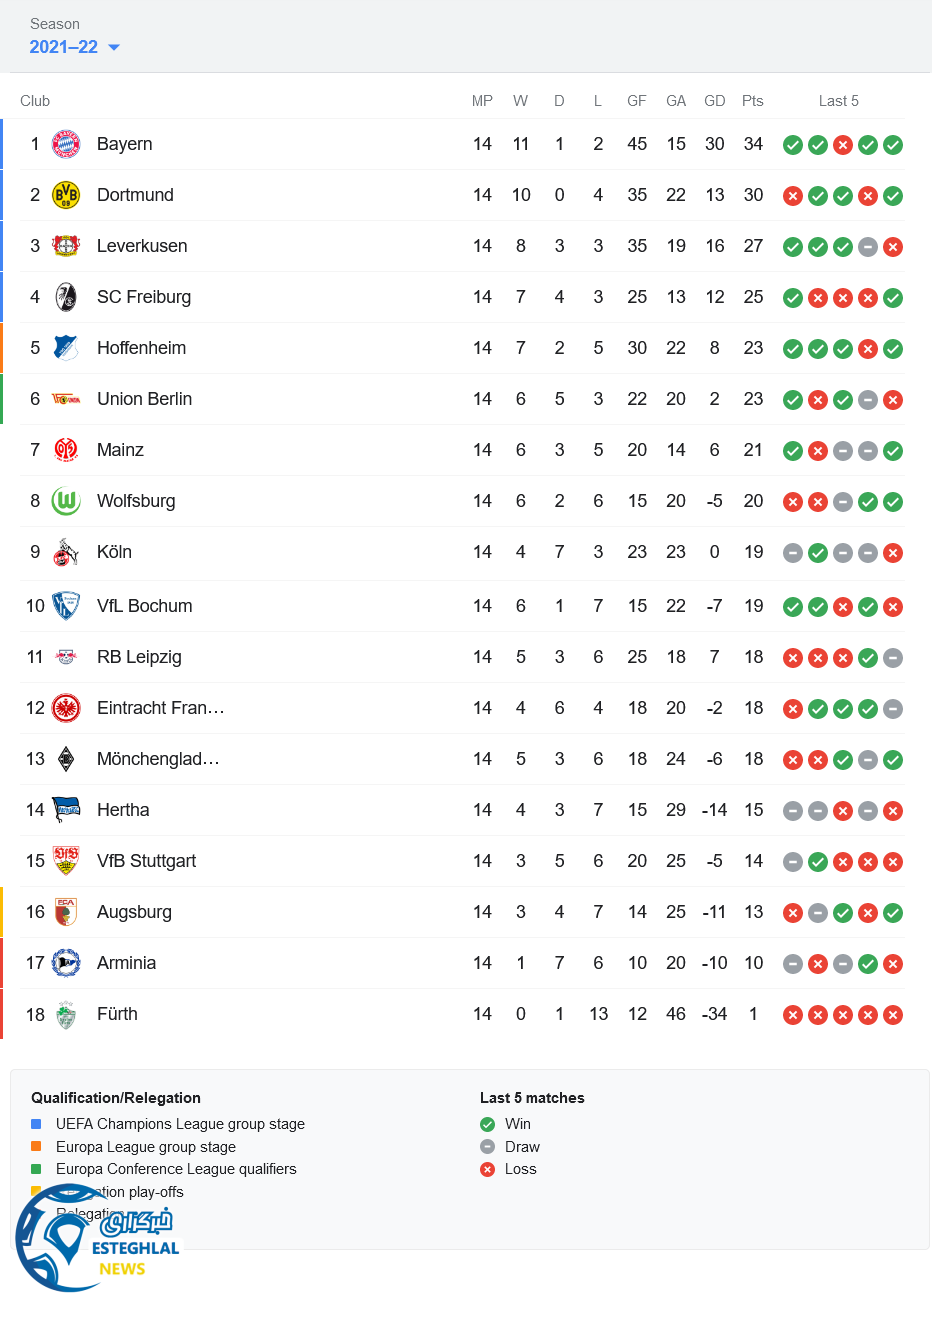The height and width of the screenshot is (1319, 932).
Task: Click the dropdown arrow beside the season
Action: click(114, 47)
